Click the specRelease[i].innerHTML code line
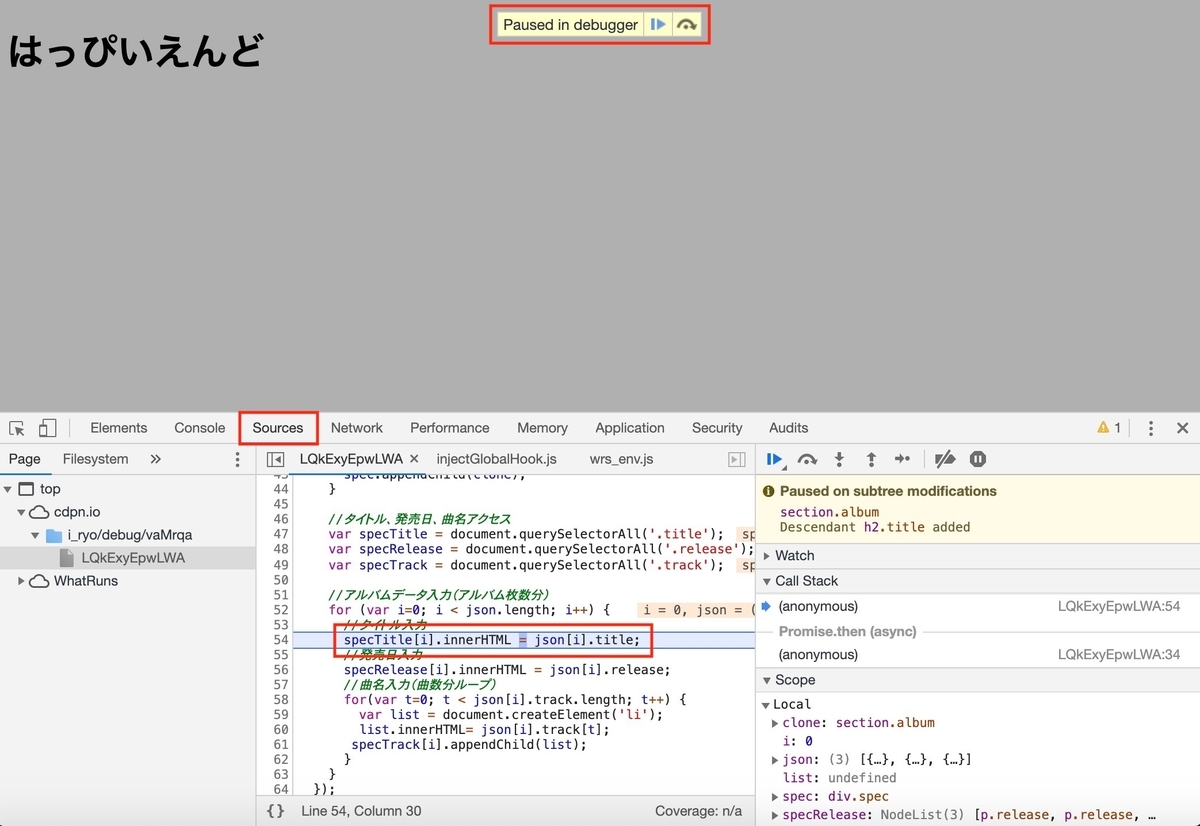This screenshot has height=826, width=1200. 507,670
